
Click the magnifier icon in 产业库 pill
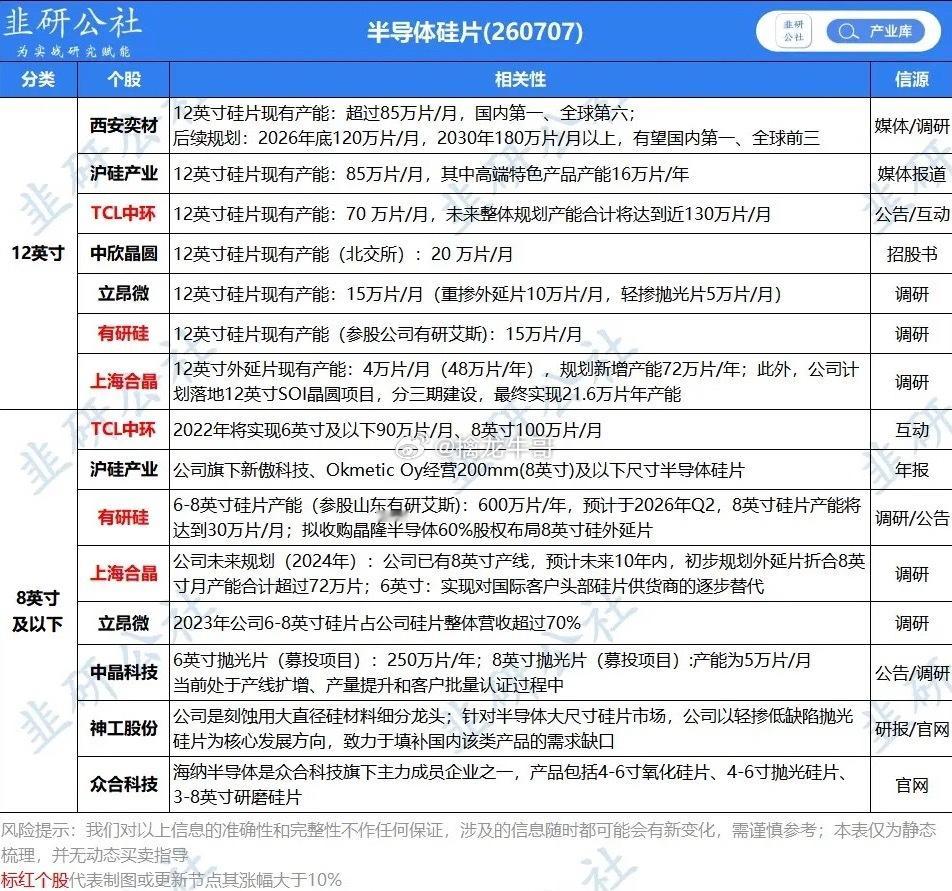coord(848,32)
